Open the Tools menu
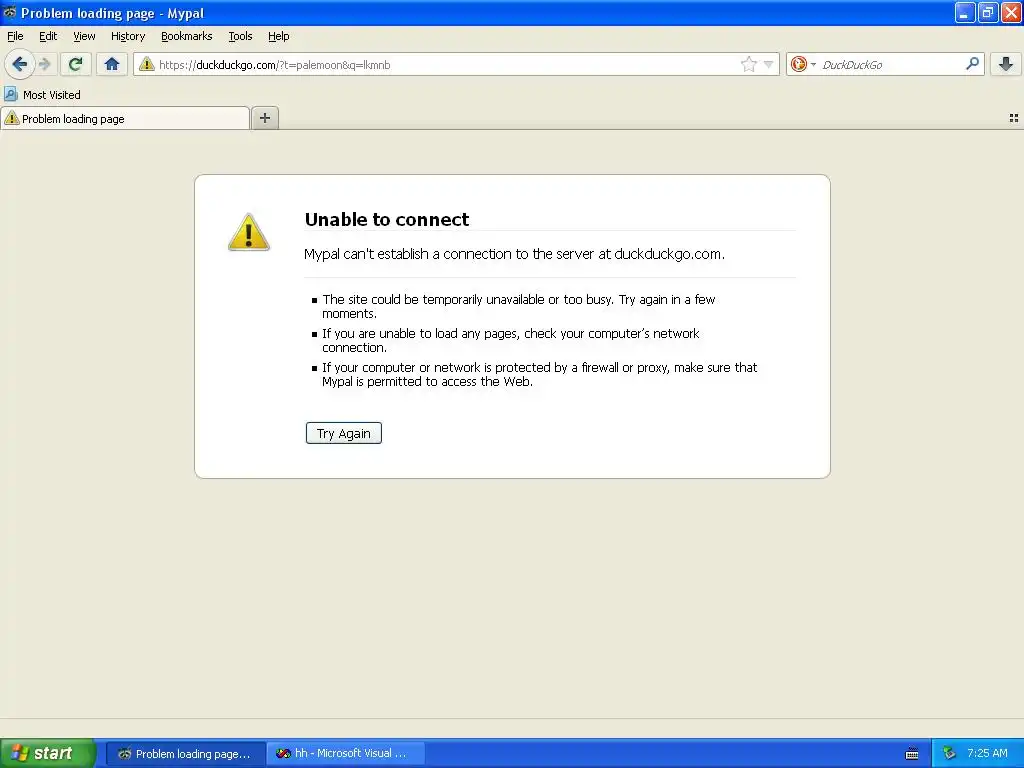Screen dimensions: 1024x768 240,36
